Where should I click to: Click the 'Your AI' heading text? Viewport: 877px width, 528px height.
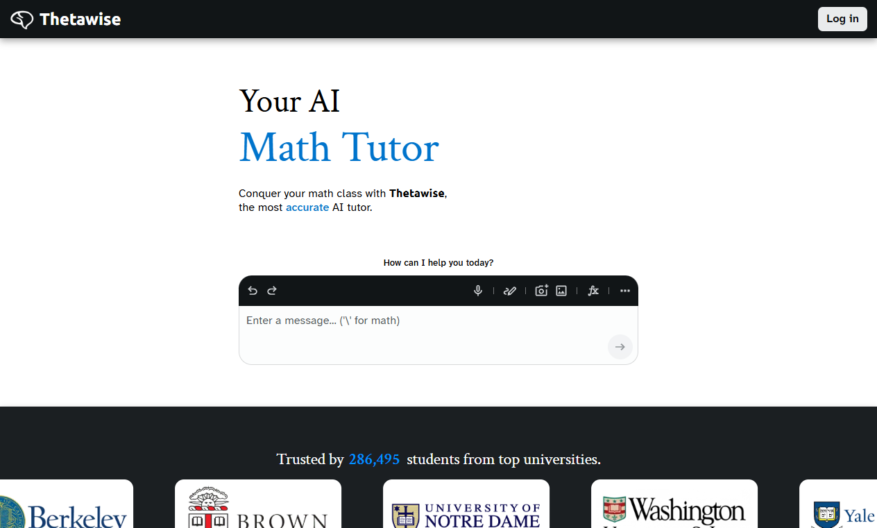click(x=289, y=102)
